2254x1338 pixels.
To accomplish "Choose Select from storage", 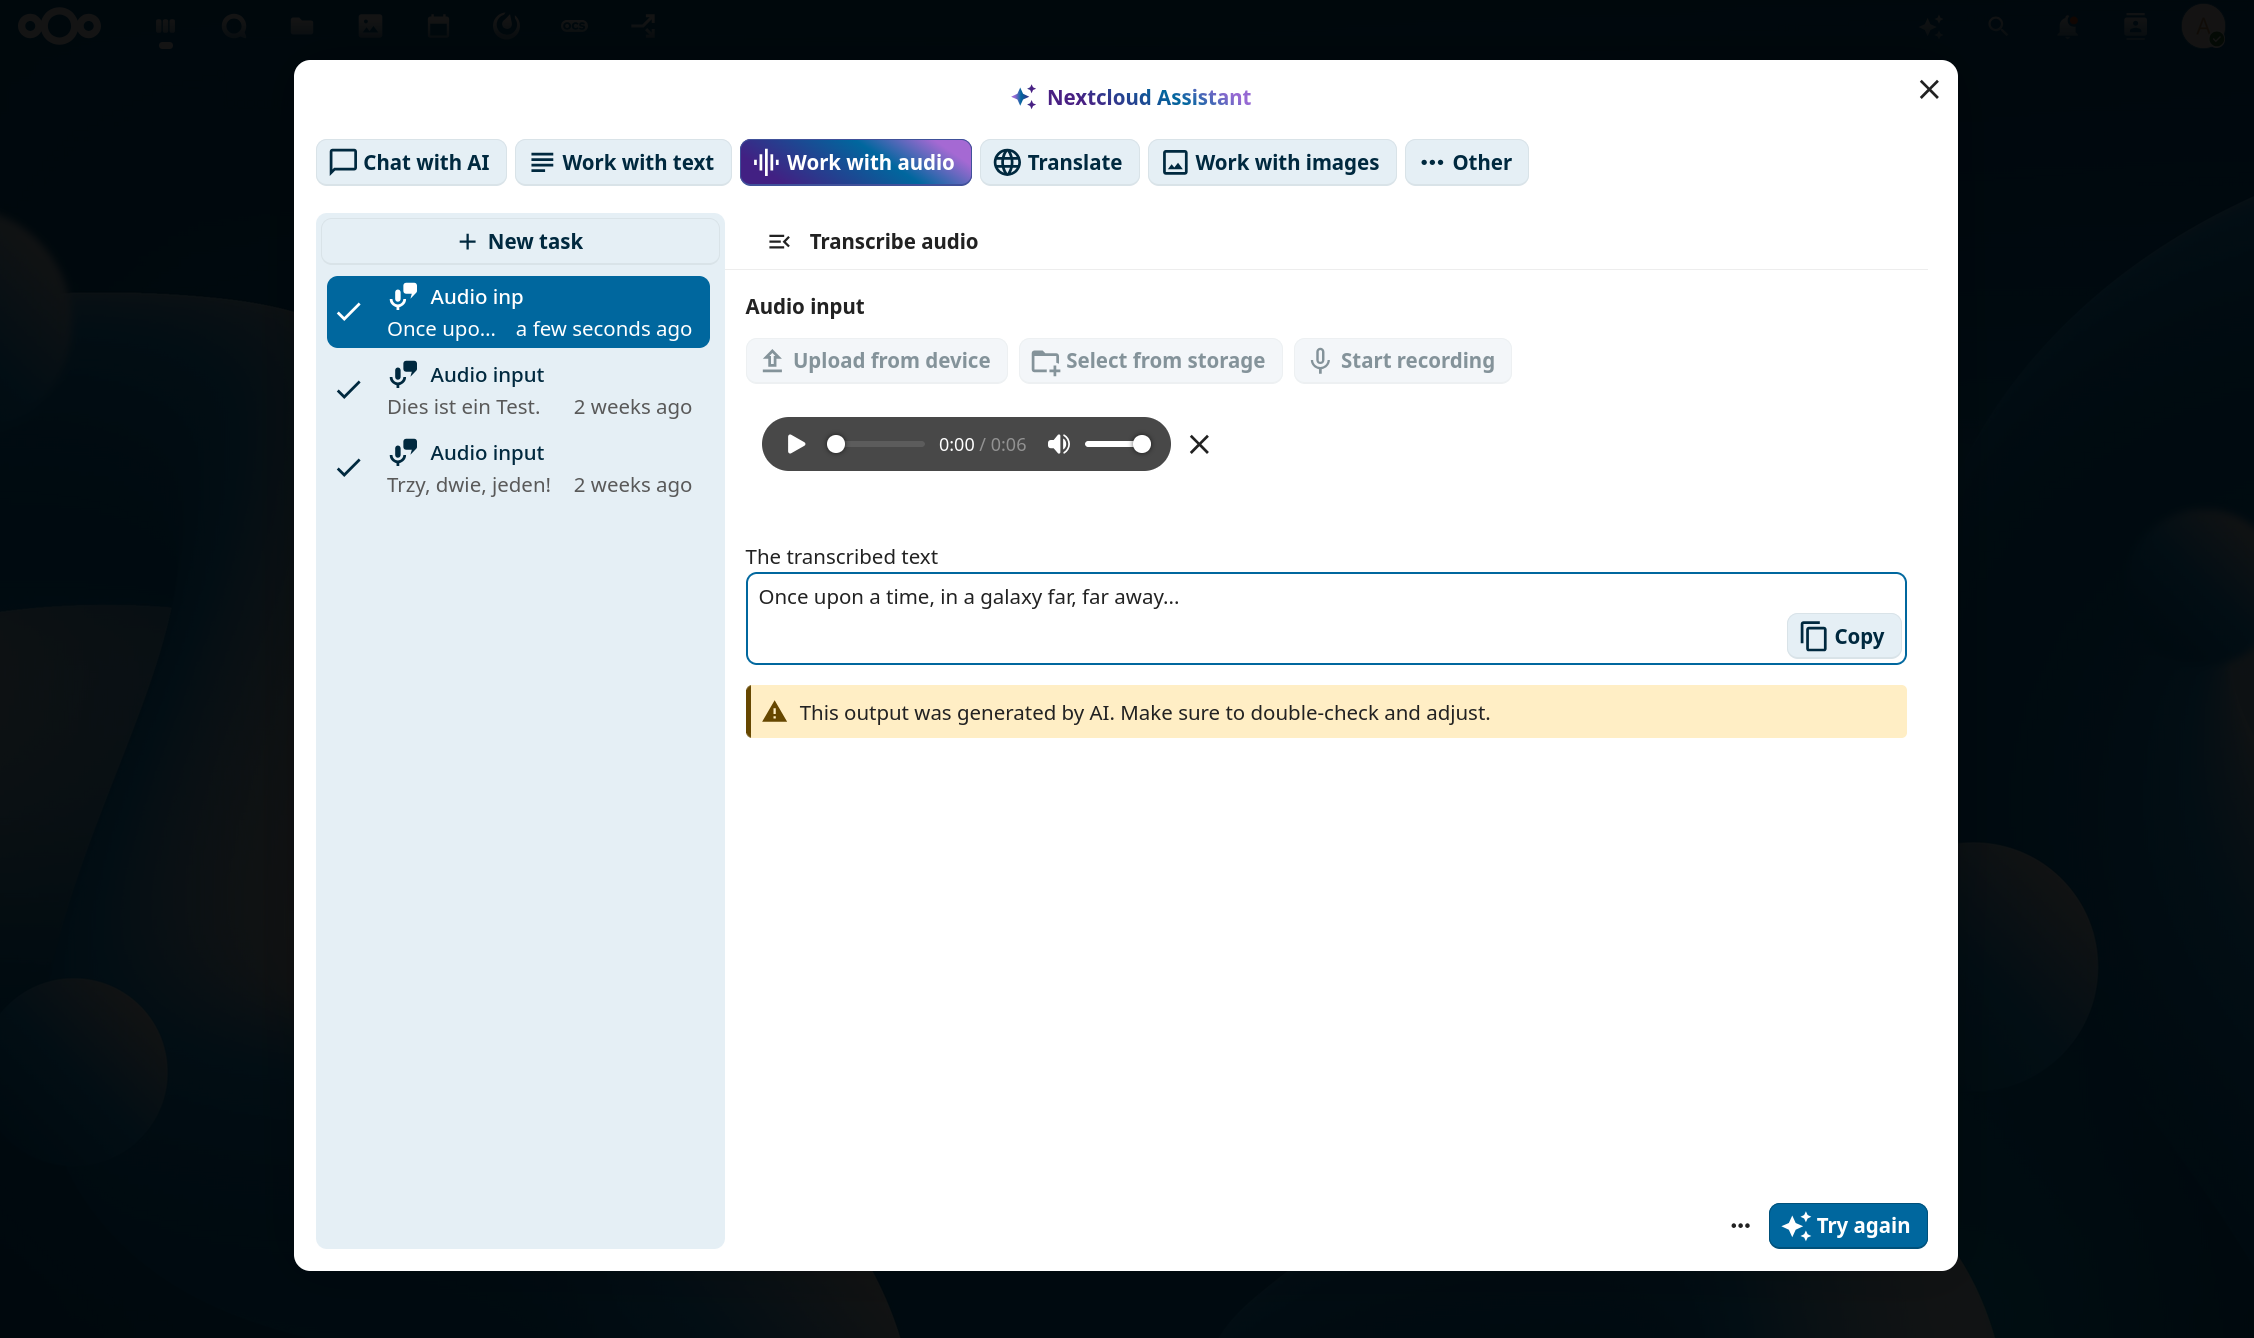I will click(x=1149, y=361).
